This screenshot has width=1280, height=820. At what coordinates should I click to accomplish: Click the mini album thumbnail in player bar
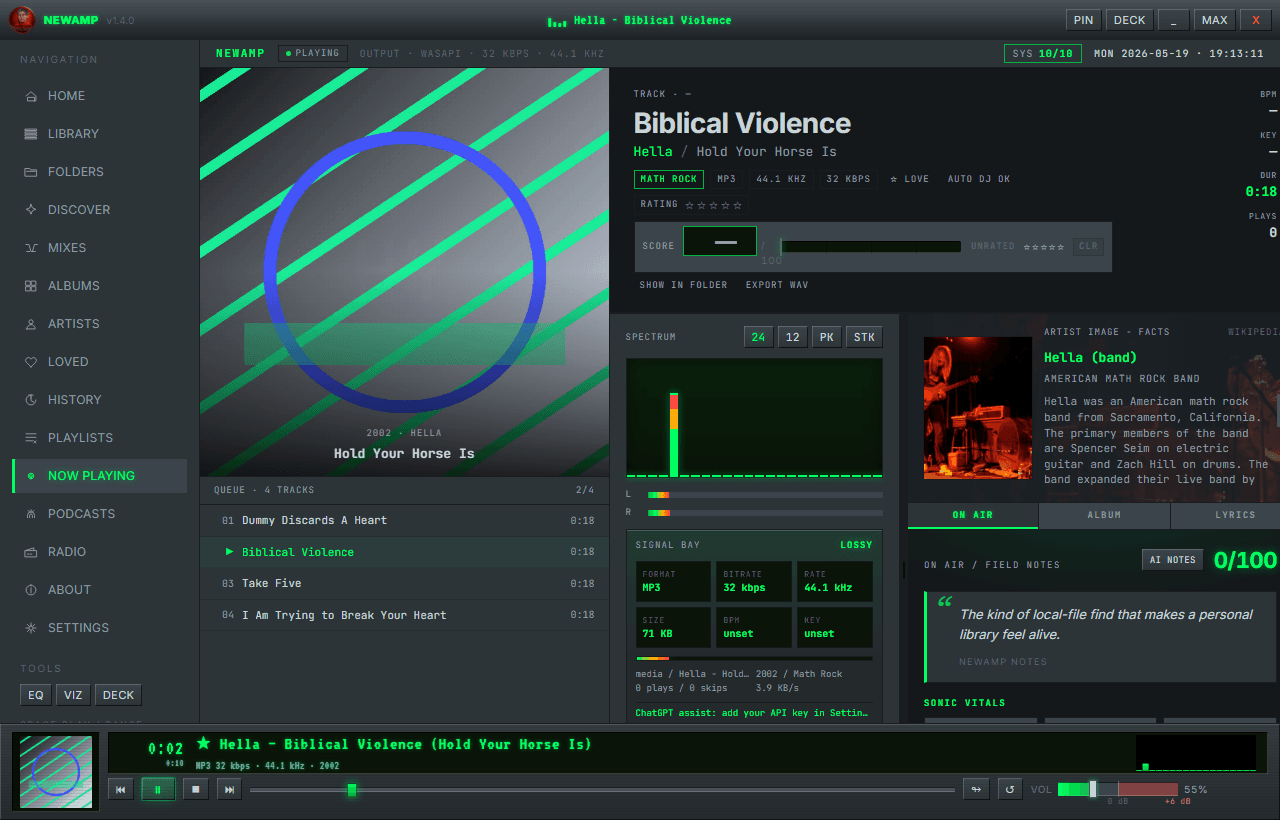point(56,772)
